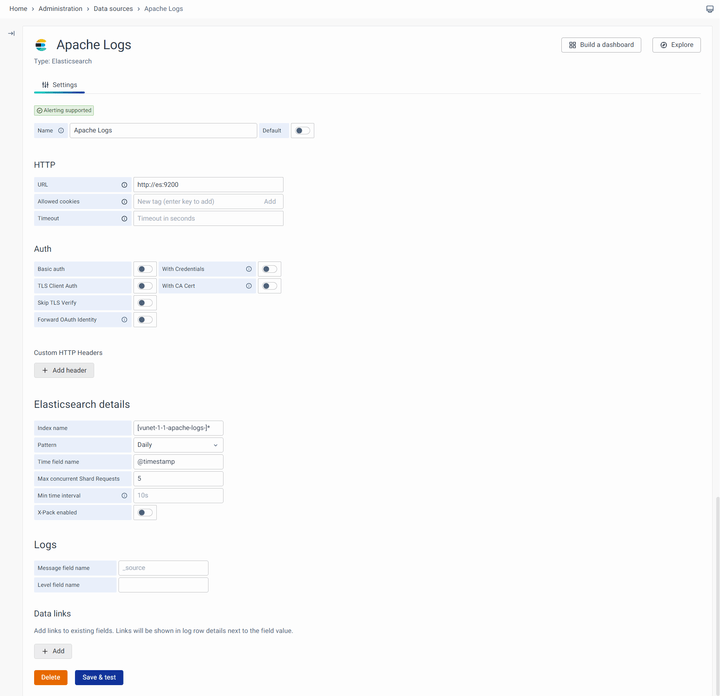The height and width of the screenshot is (696, 720).
Task: Click info icon beside Allowed cookies
Action: point(124,201)
